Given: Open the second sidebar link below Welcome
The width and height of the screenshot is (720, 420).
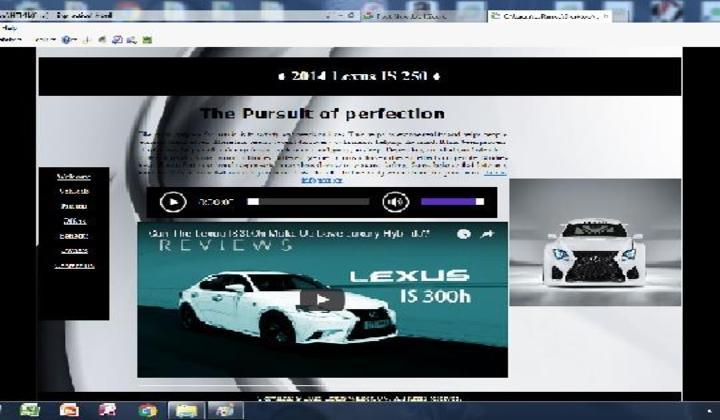Looking at the screenshot, I should (x=74, y=191).
